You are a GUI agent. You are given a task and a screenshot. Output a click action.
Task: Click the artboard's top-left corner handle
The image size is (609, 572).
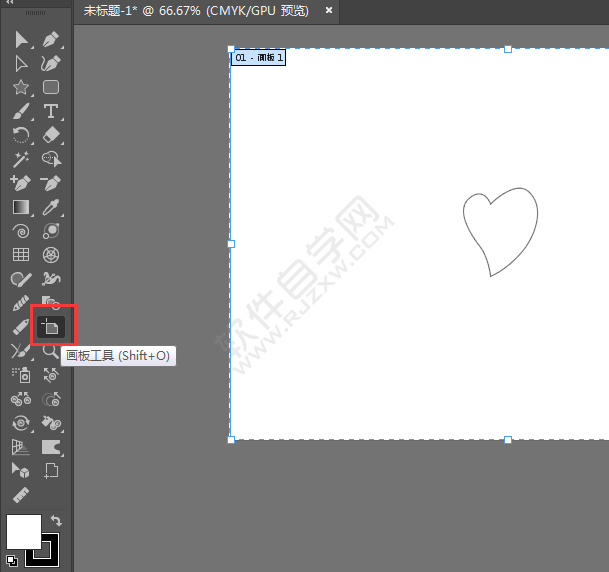231,49
